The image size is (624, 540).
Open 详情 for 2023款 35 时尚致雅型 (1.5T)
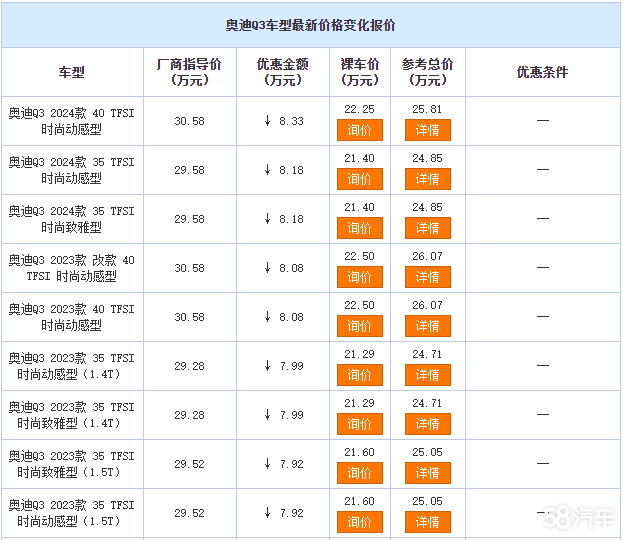pyautogui.click(x=428, y=473)
